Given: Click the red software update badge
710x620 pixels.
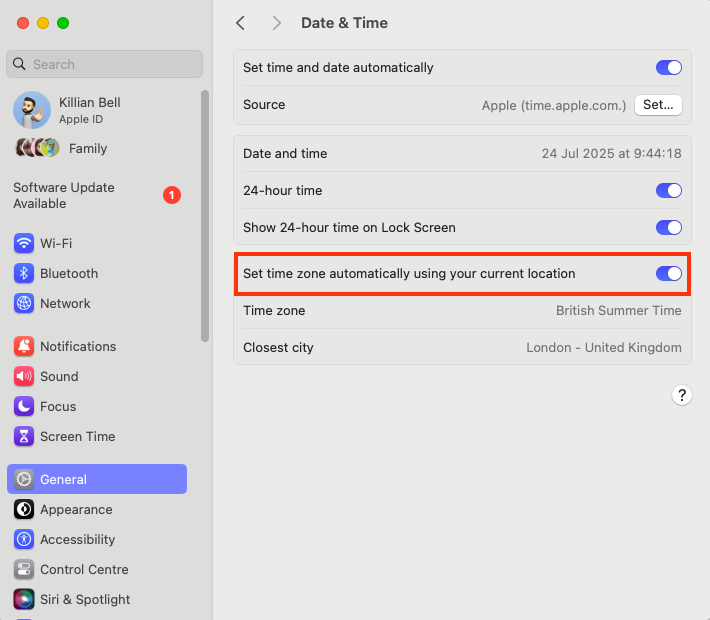Looking at the screenshot, I should [x=172, y=195].
